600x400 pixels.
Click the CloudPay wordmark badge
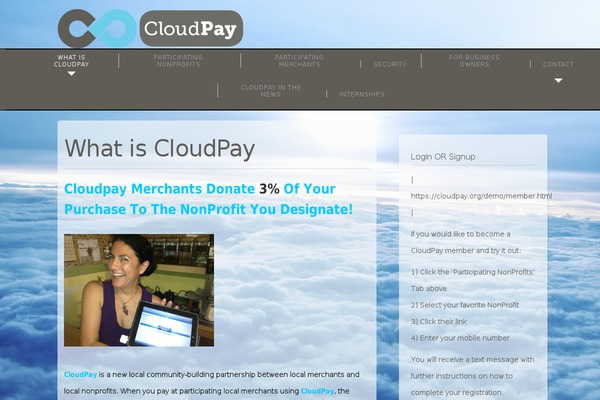click(191, 28)
